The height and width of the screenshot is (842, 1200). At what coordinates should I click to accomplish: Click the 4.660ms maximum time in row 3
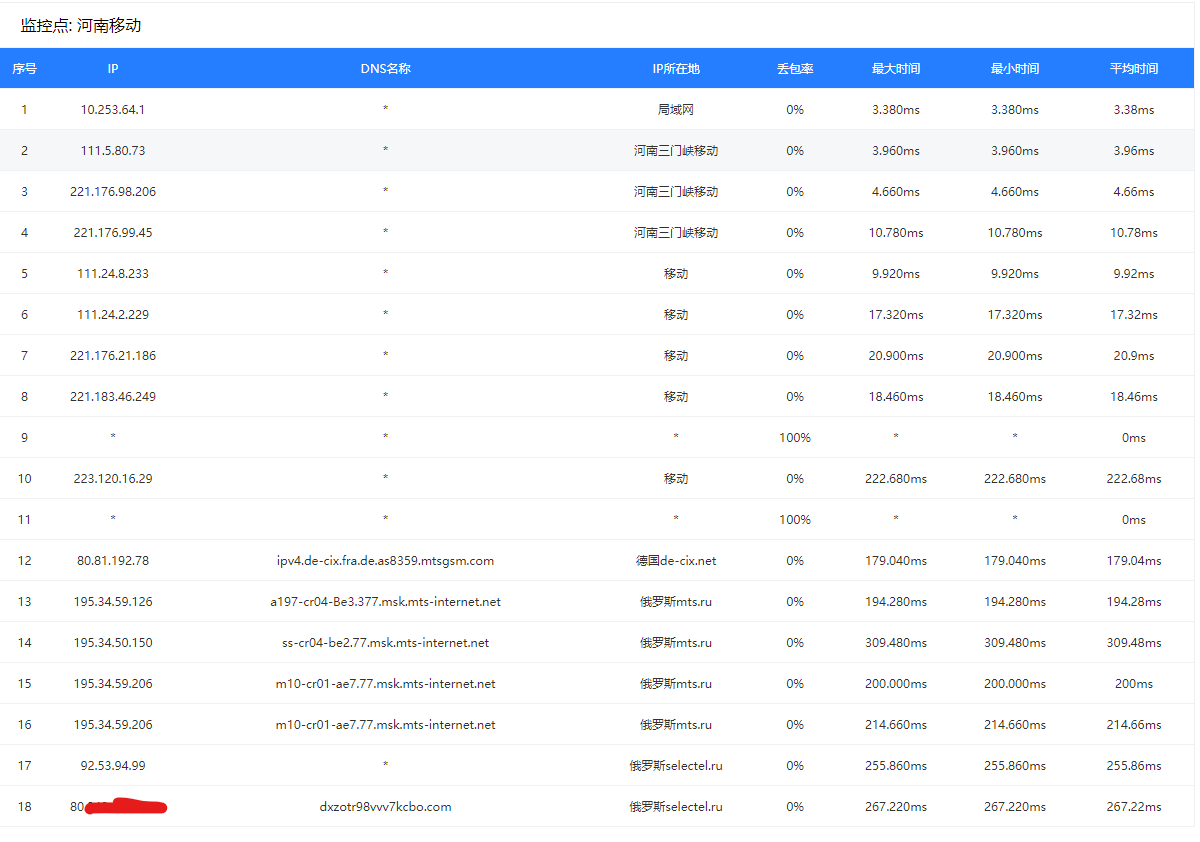896,192
